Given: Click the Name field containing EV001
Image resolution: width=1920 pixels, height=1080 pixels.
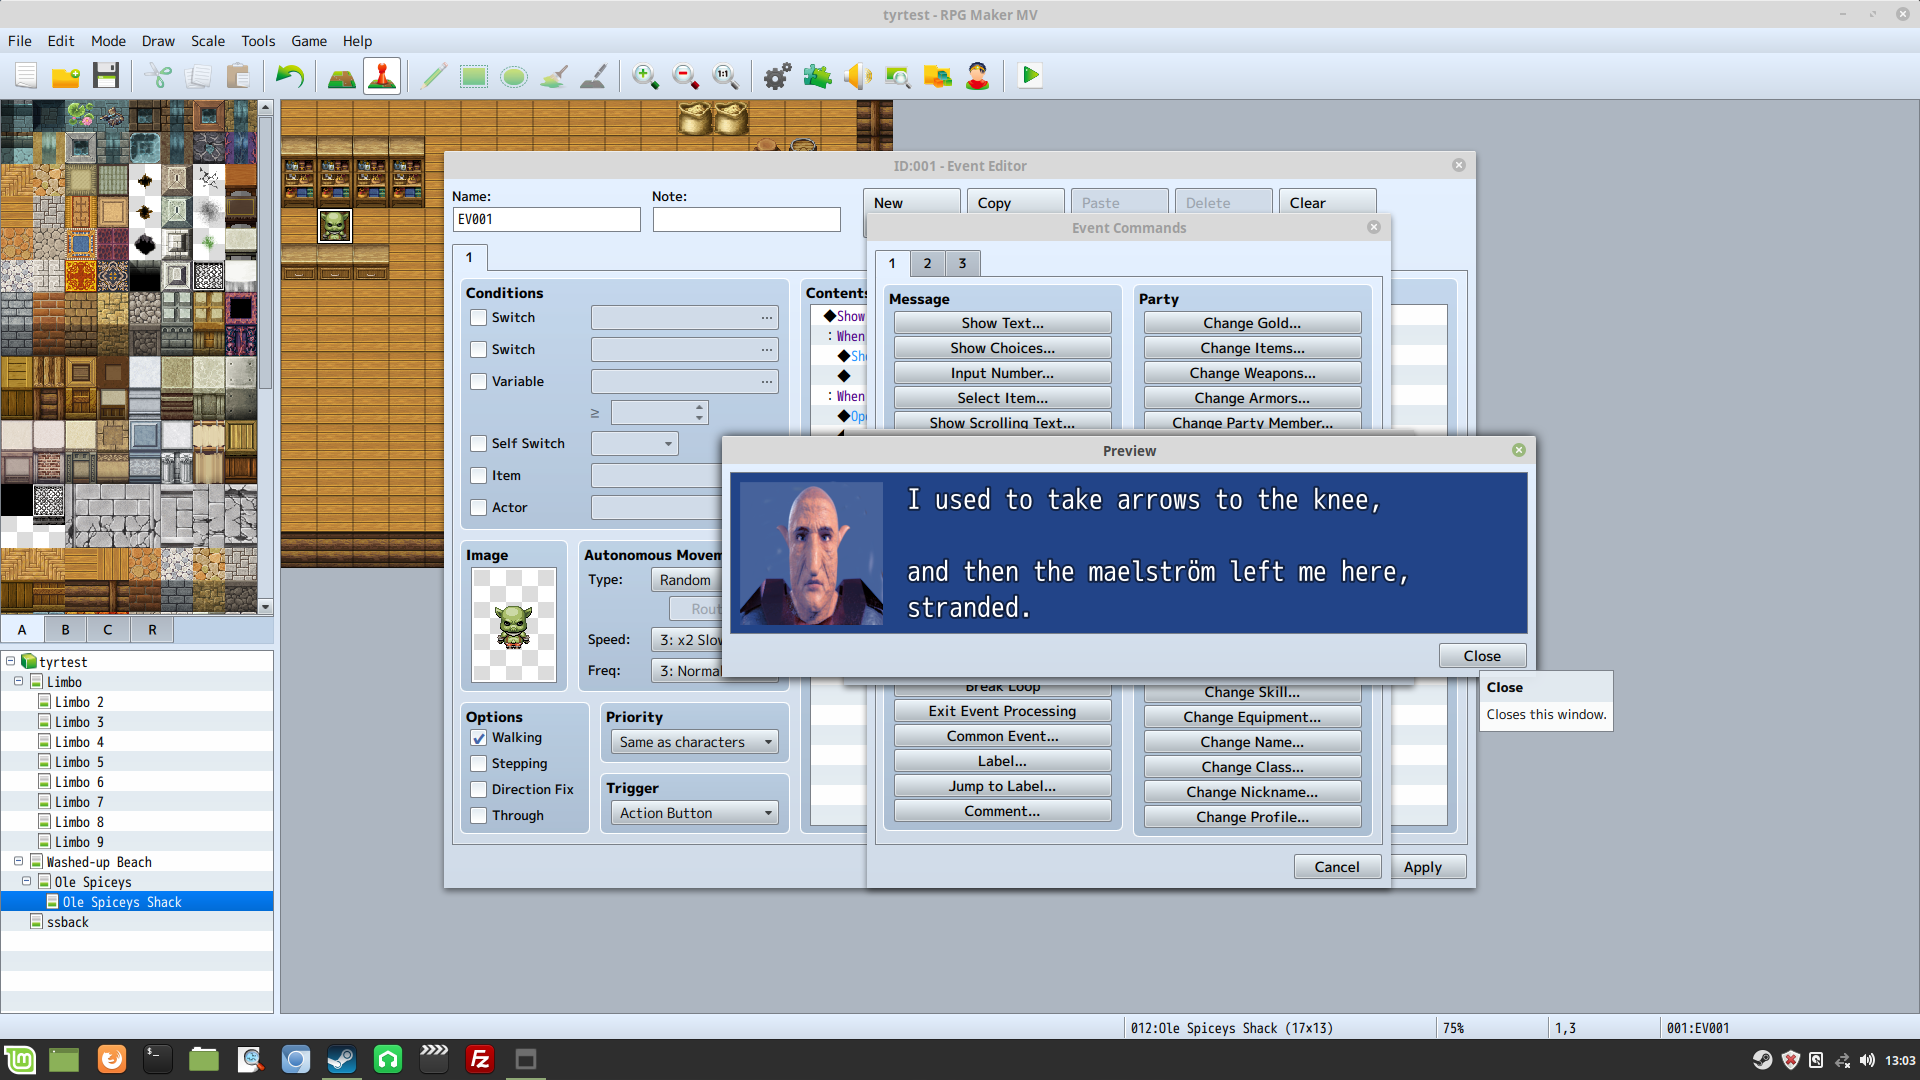Looking at the screenshot, I should (546, 220).
